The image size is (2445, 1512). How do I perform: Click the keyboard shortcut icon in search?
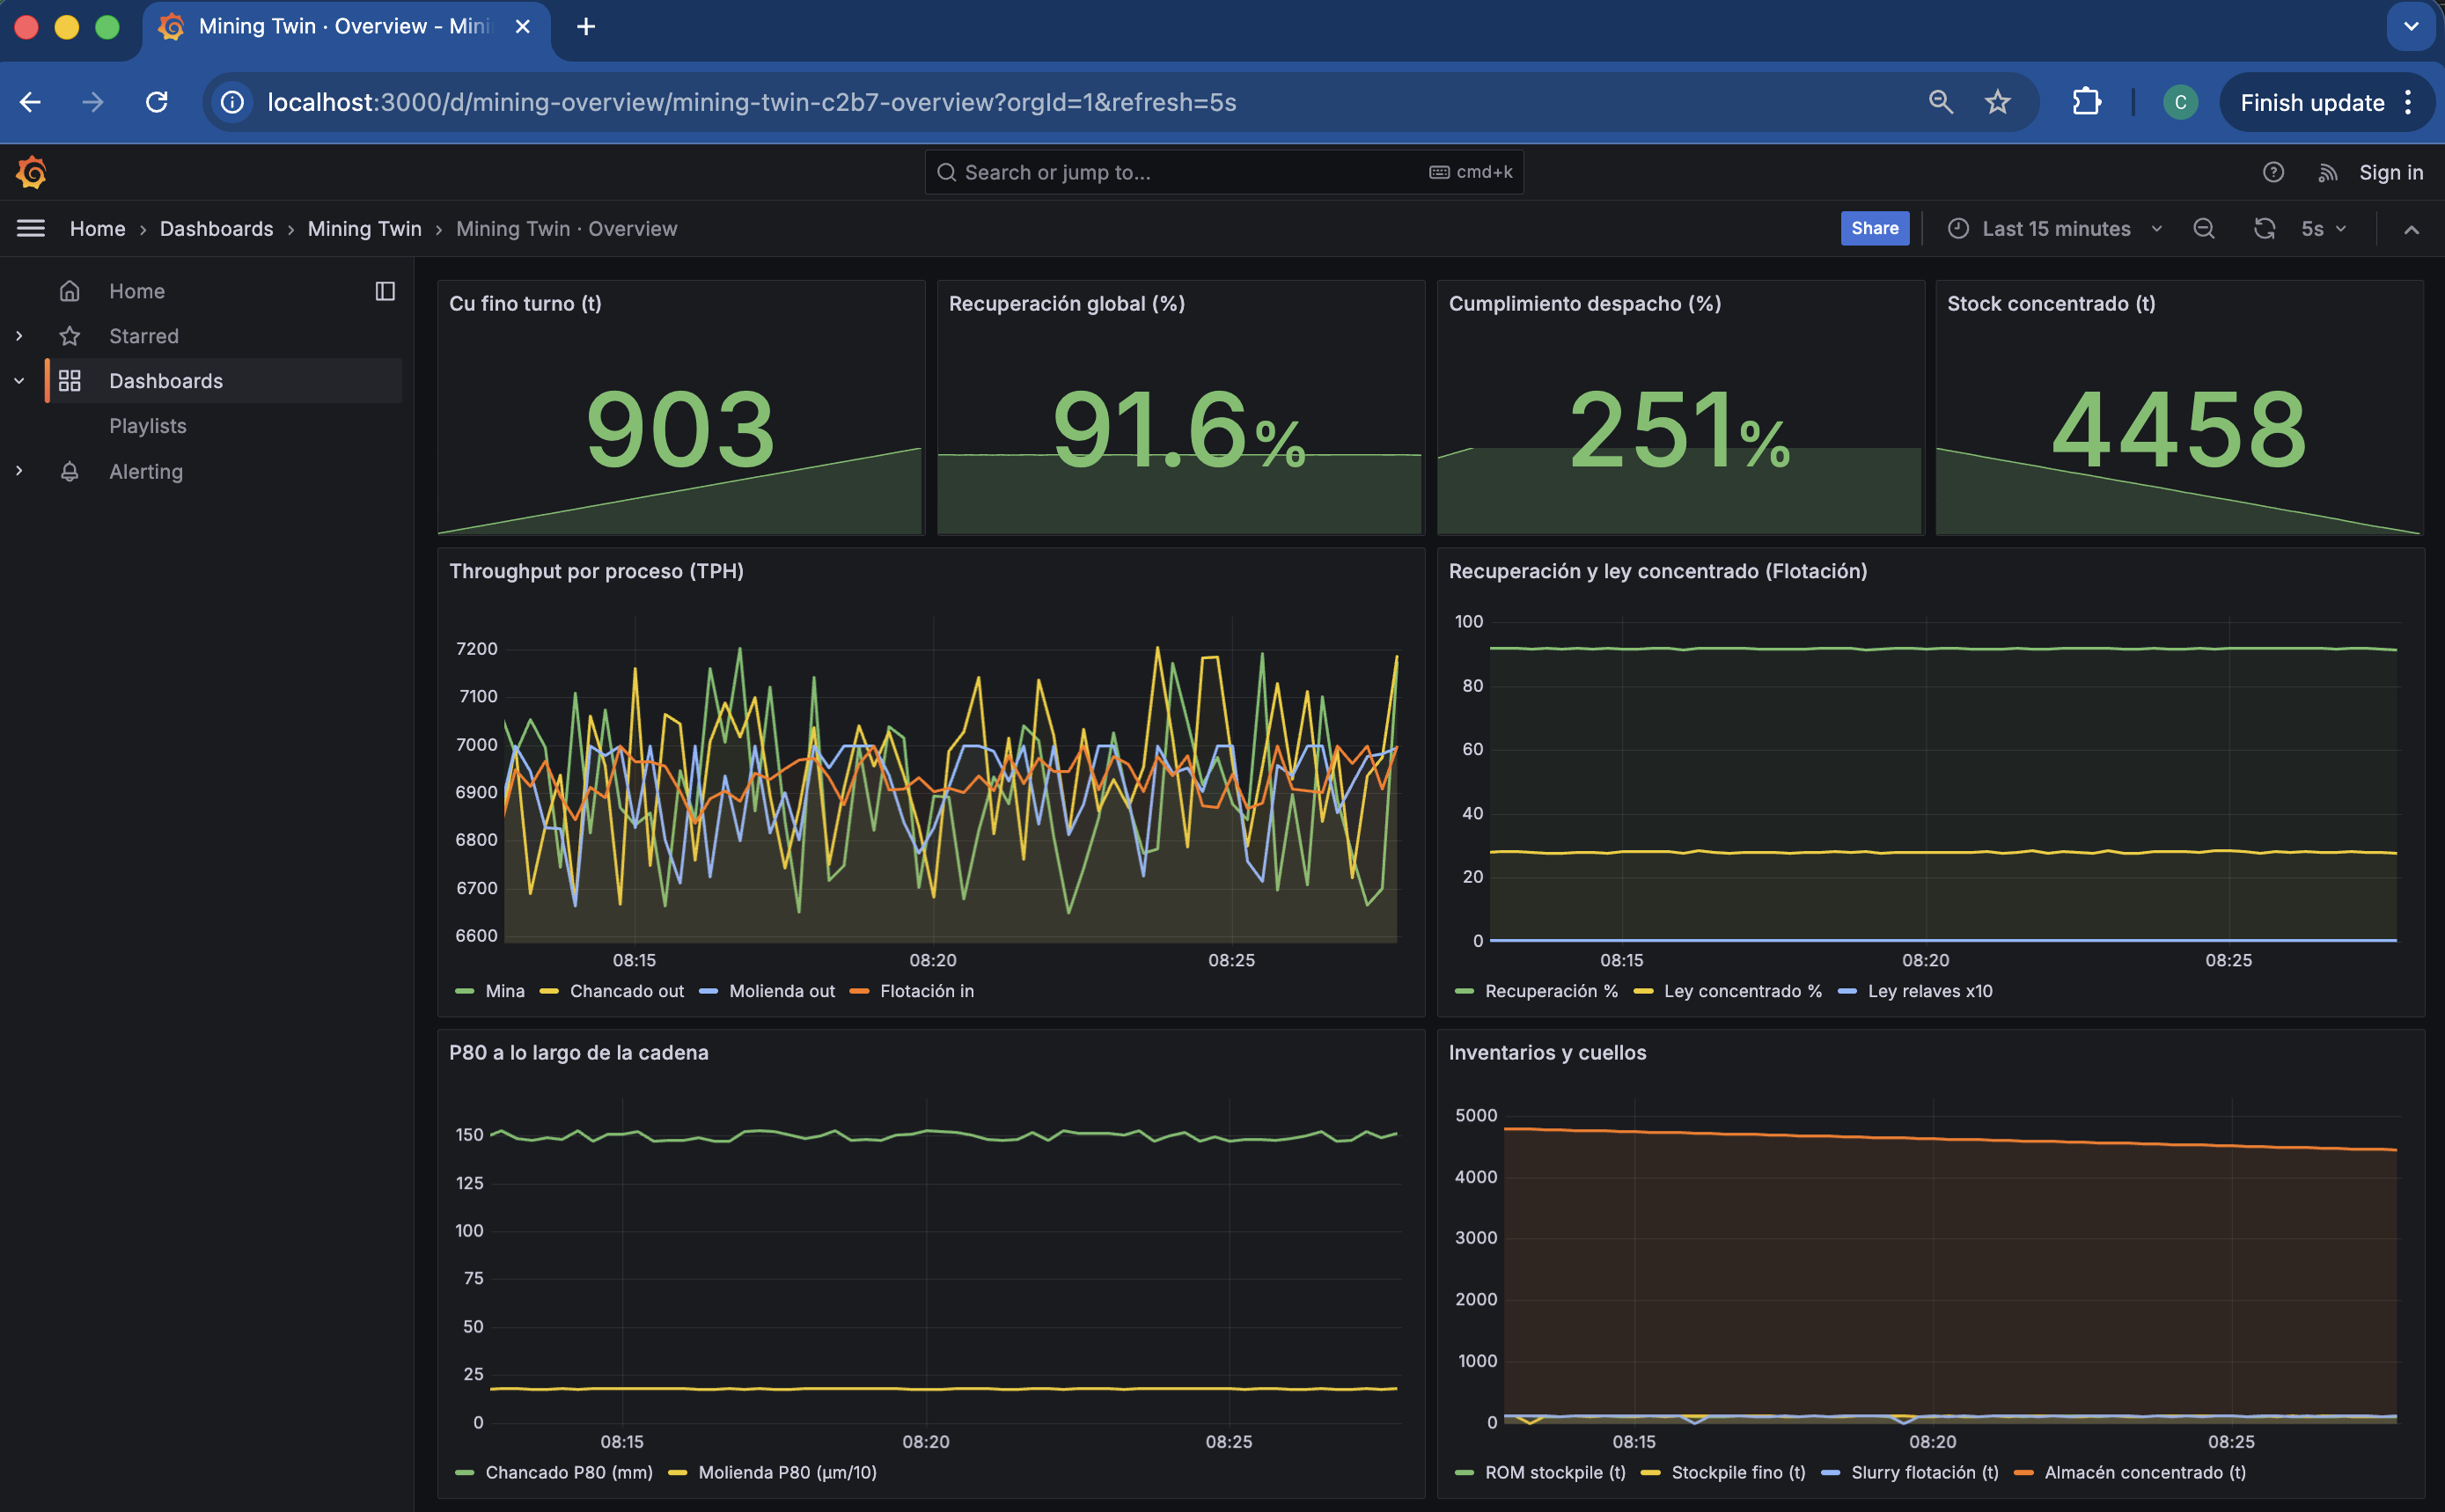click(1439, 172)
